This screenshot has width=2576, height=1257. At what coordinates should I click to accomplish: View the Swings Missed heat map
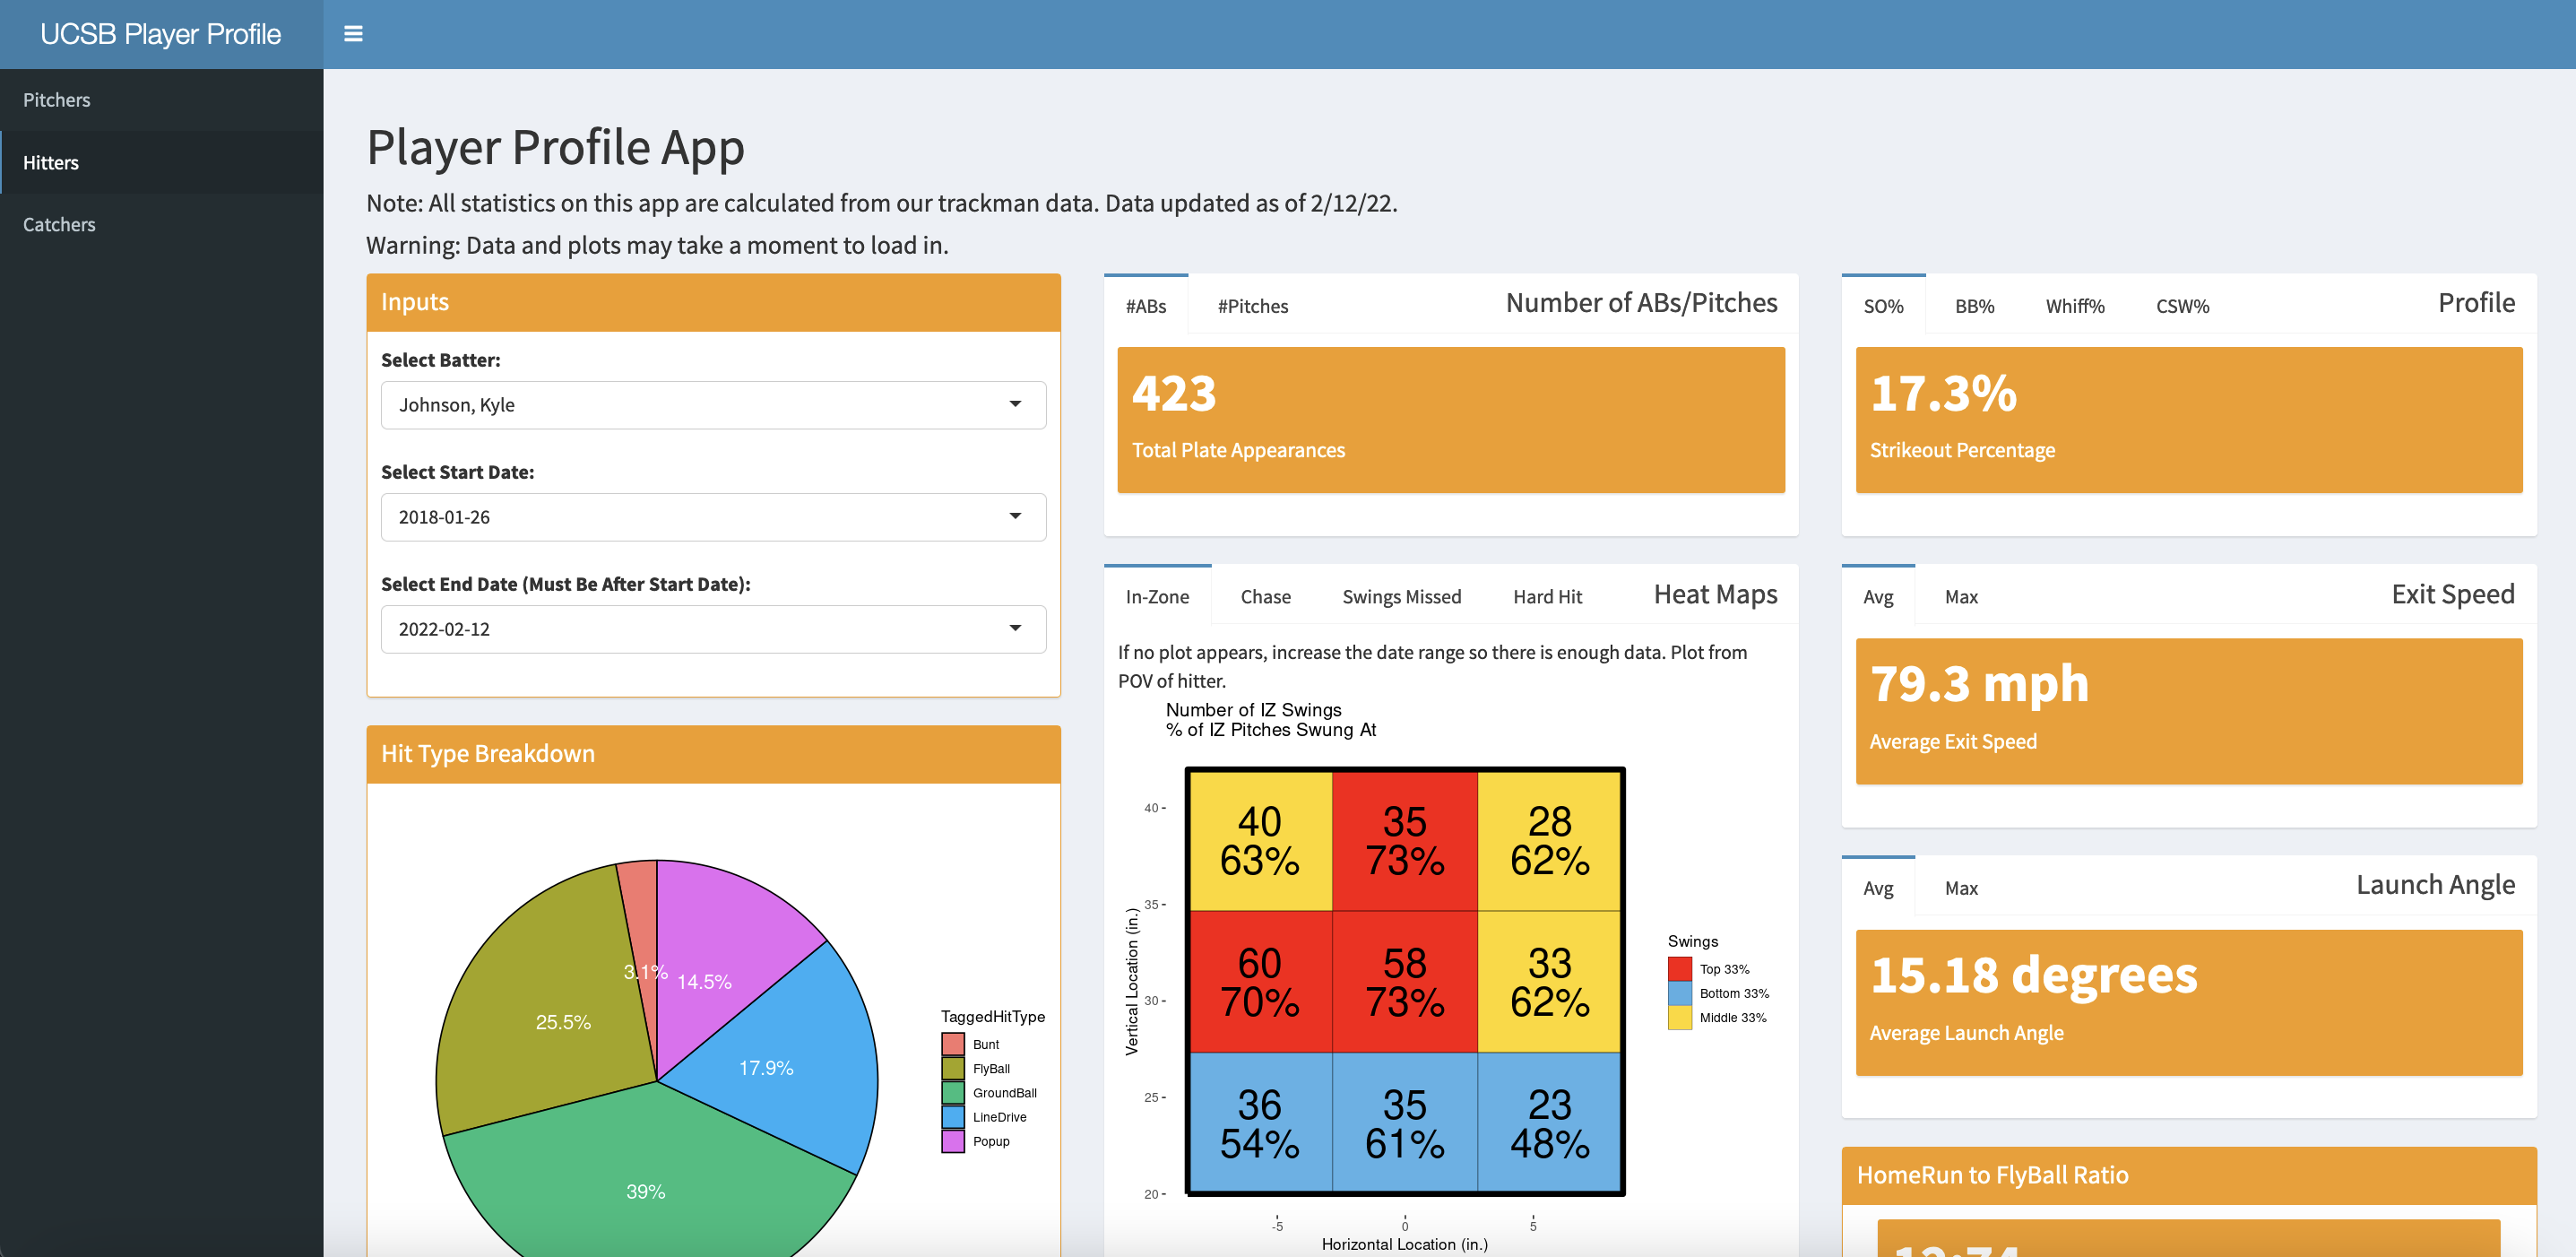(1401, 597)
